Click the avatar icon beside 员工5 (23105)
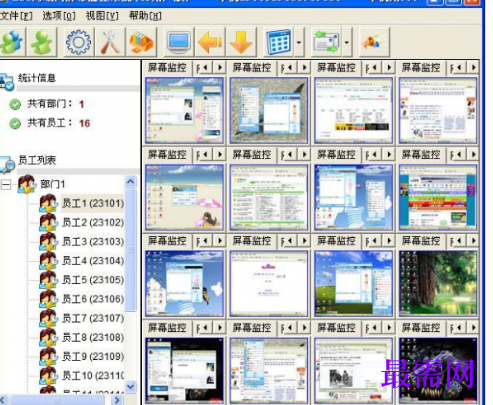Image resolution: width=493 pixels, height=405 pixels. point(48,280)
